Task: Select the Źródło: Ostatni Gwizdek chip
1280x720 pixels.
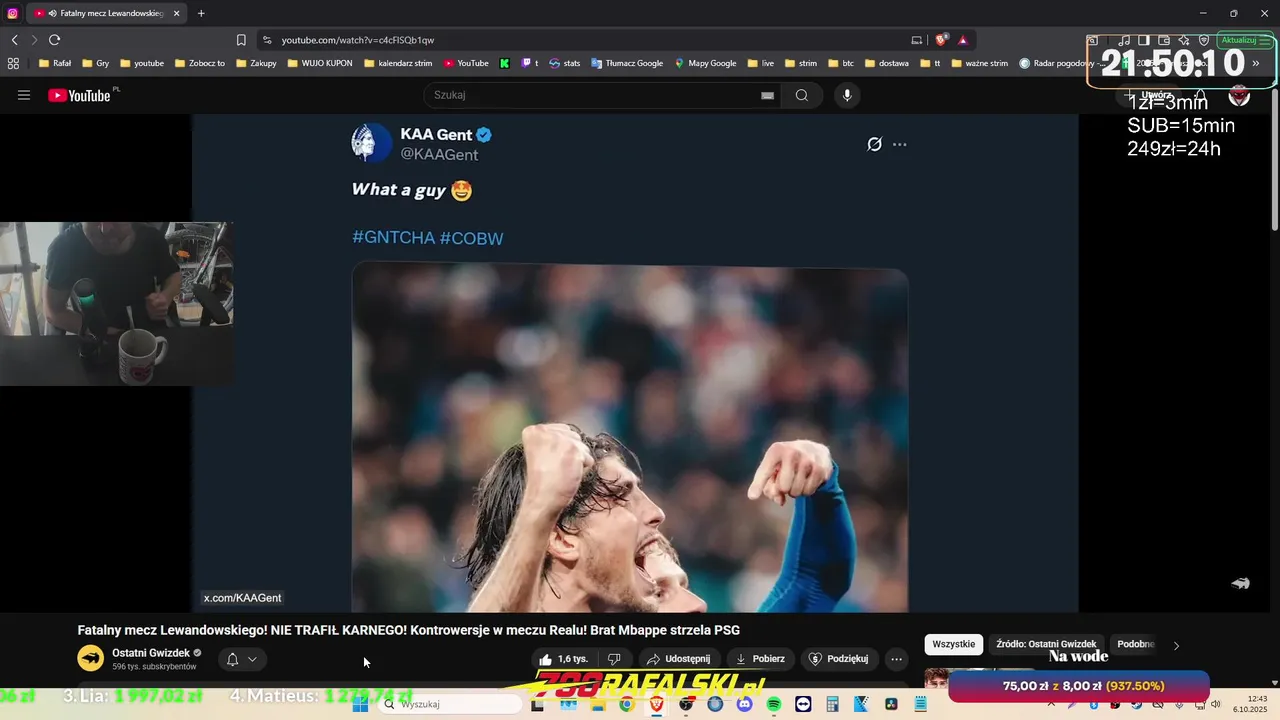Action: [x=1046, y=644]
